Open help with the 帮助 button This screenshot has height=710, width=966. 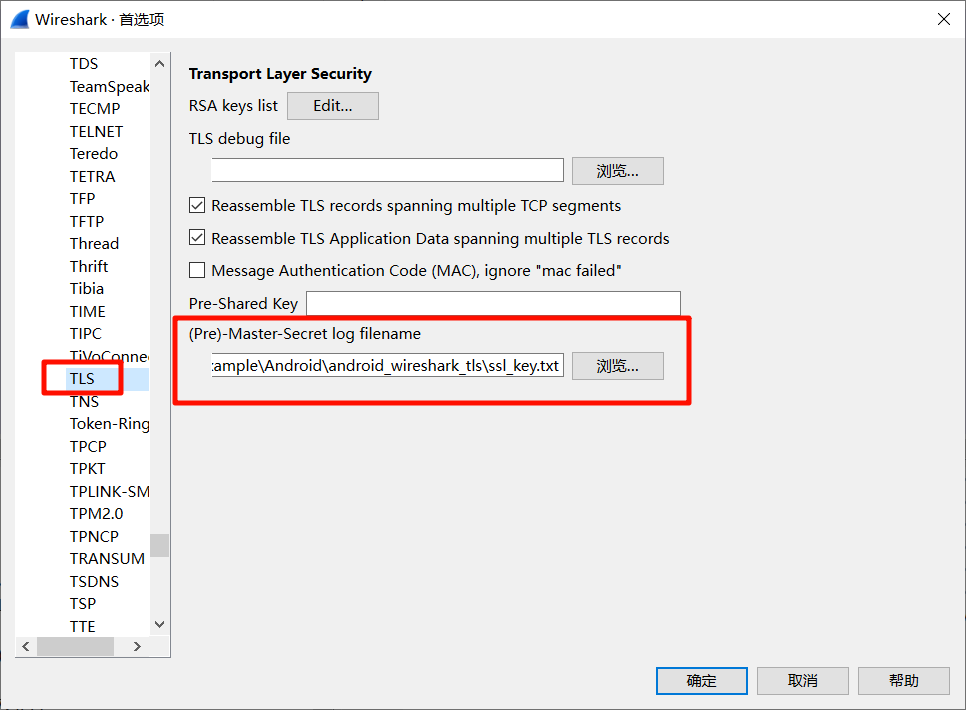click(x=903, y=680)
